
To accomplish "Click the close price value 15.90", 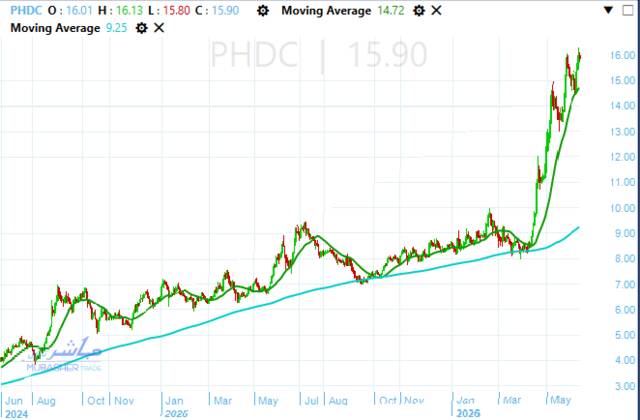I will 225,11.
